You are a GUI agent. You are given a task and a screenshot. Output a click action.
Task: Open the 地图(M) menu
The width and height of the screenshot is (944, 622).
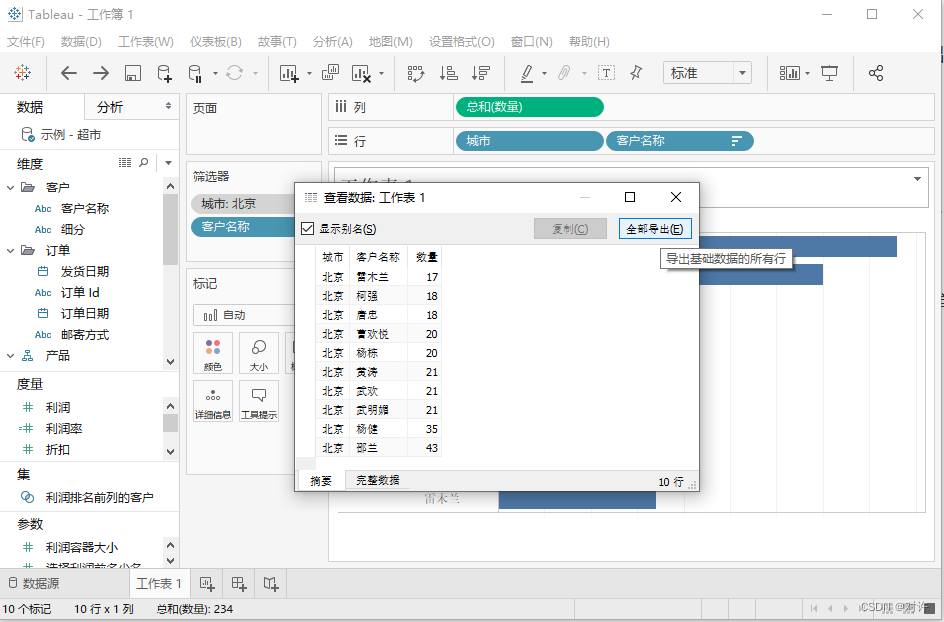pos(391,42)
